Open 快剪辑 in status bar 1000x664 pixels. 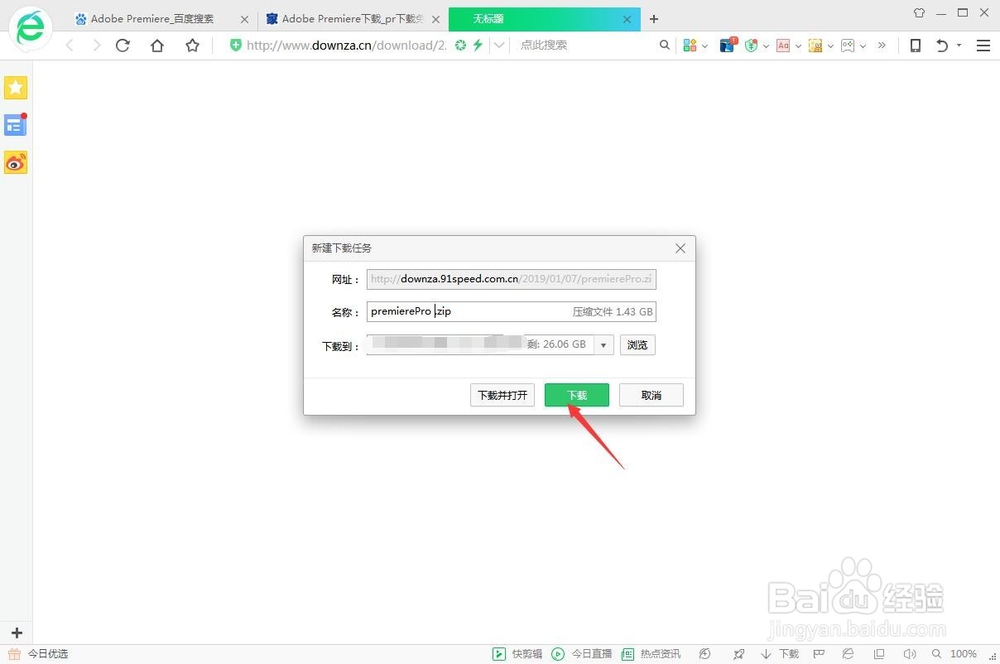pos(517,654)
